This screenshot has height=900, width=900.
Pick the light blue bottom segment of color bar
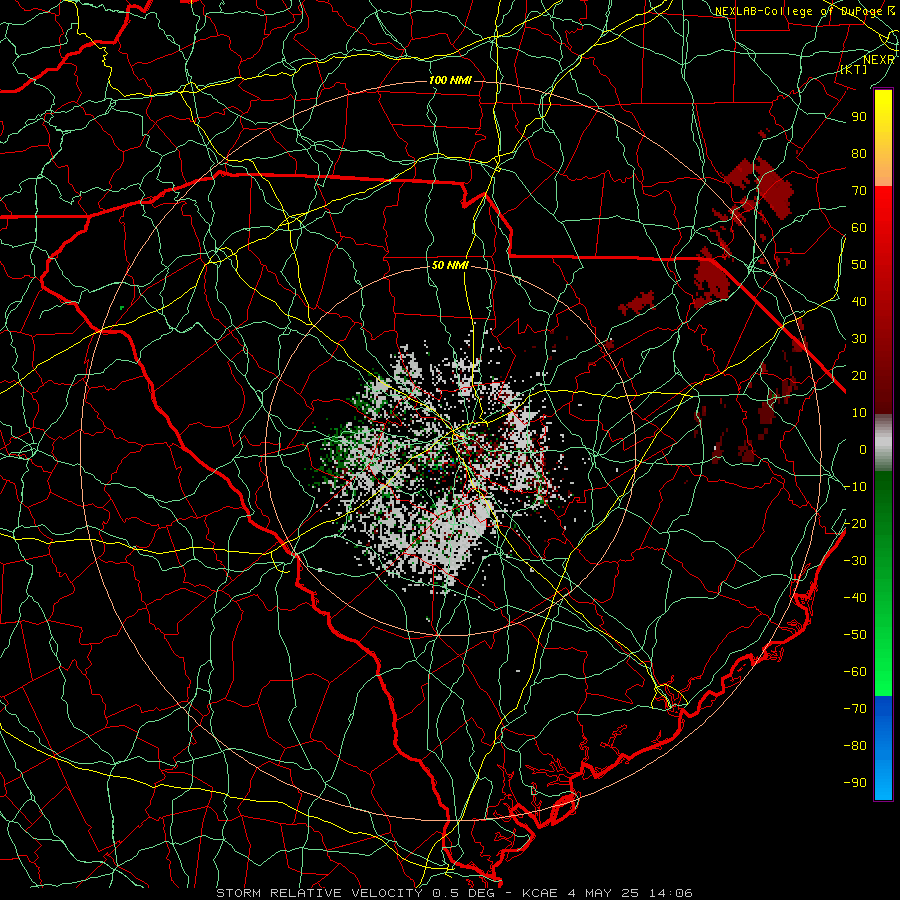pos(883,781)
